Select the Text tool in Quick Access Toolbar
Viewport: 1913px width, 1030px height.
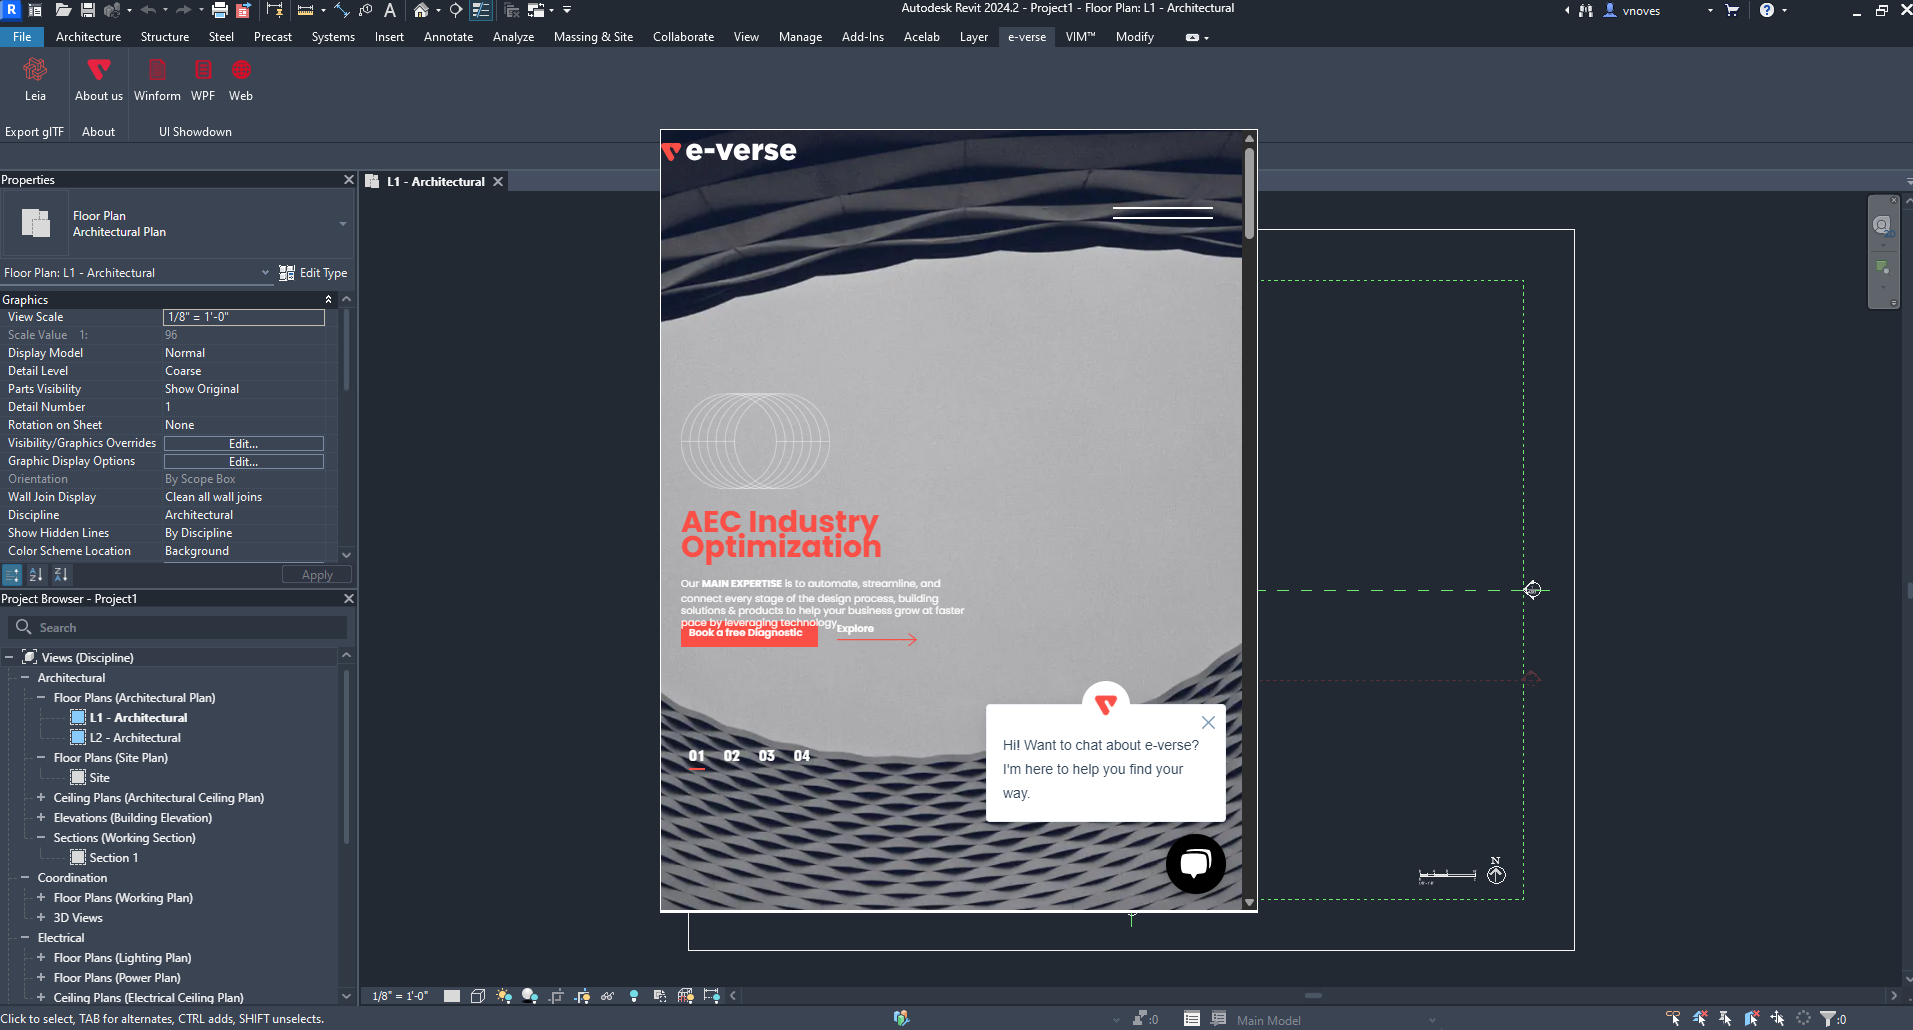390,10
